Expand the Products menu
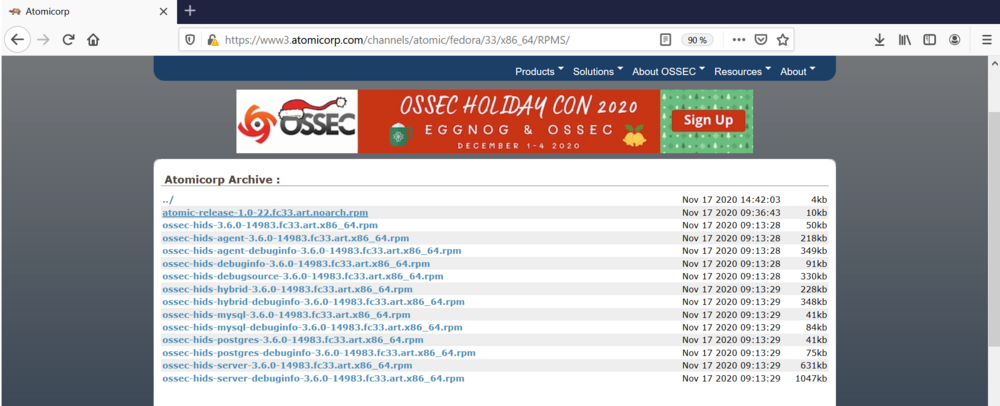Screen dimensions: 1000x406 pos(540,71)
